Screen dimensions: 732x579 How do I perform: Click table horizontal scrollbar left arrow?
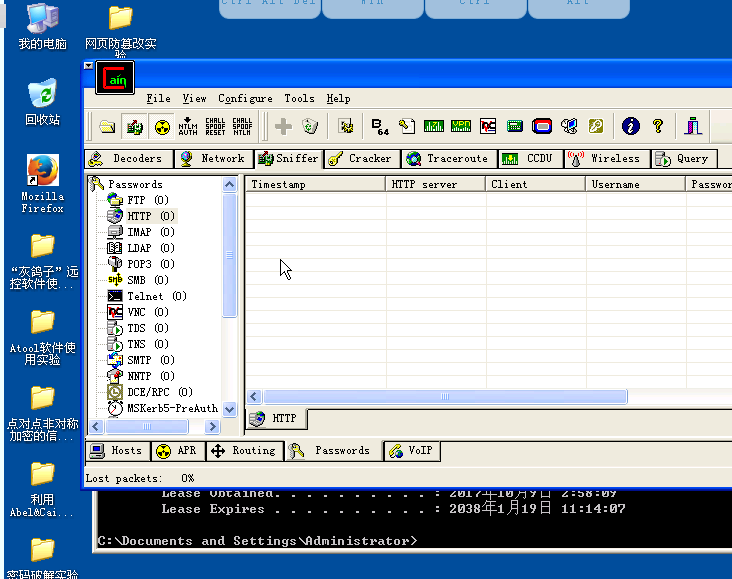(253, 397)
